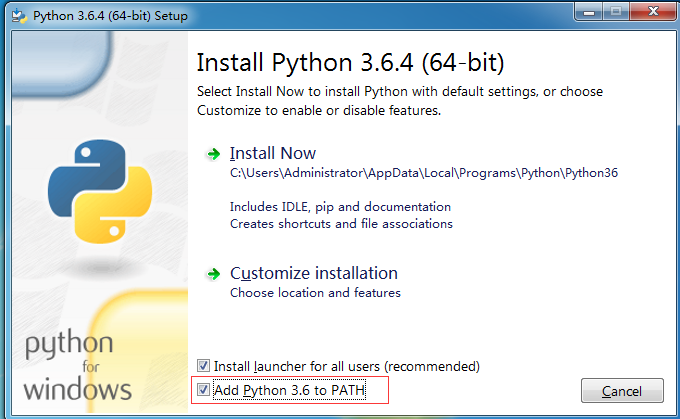This screenshot has height=419, width=680.
Task: Minimize the Python Setup window
Action: [x=588, y=12]
